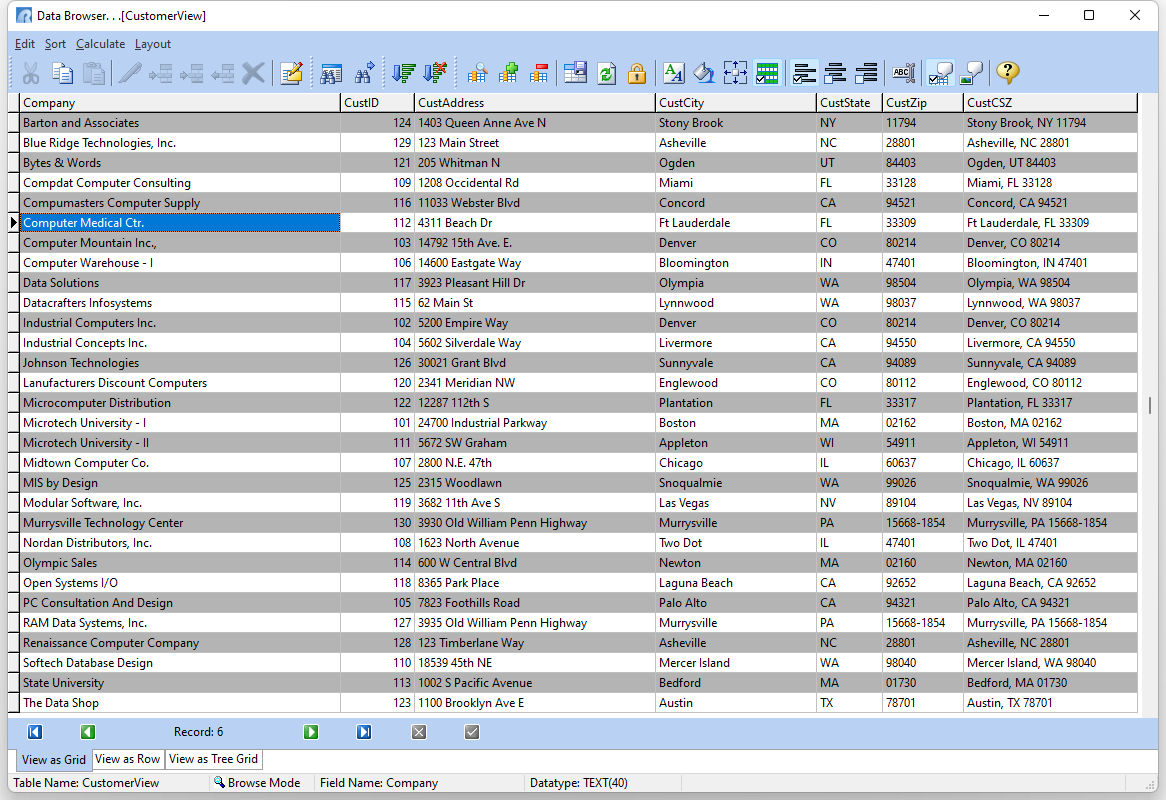Click the ABC column width icon
The width and height of the screenshot is (1166, 800).
point(904,73)
